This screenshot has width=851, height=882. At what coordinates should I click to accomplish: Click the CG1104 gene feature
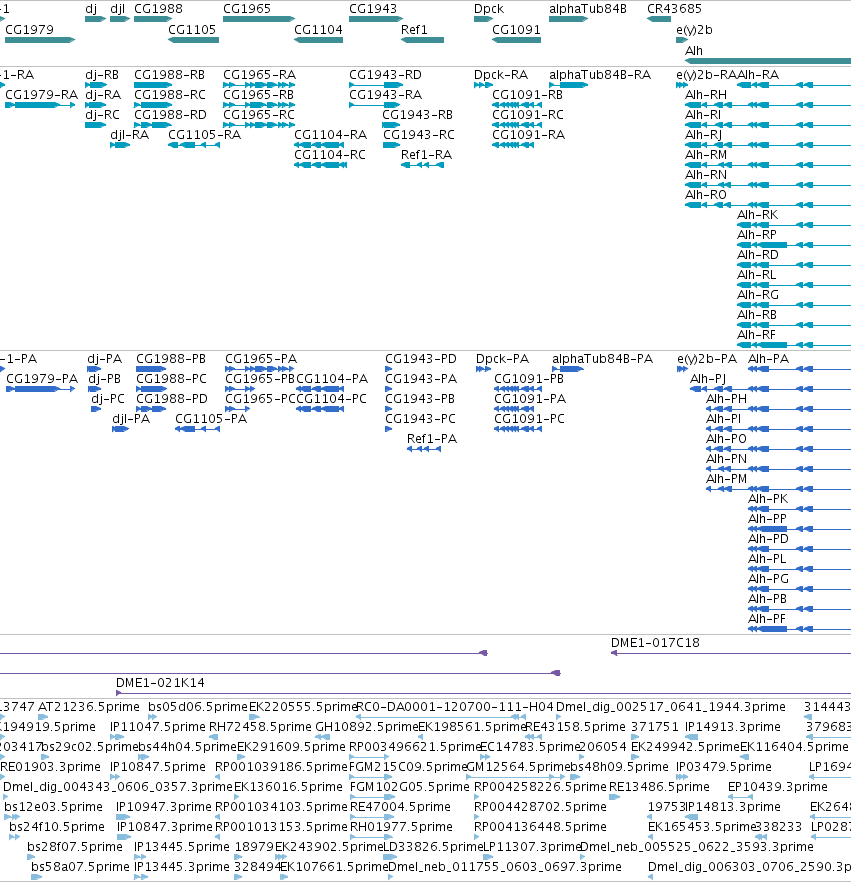click(318, 40)
